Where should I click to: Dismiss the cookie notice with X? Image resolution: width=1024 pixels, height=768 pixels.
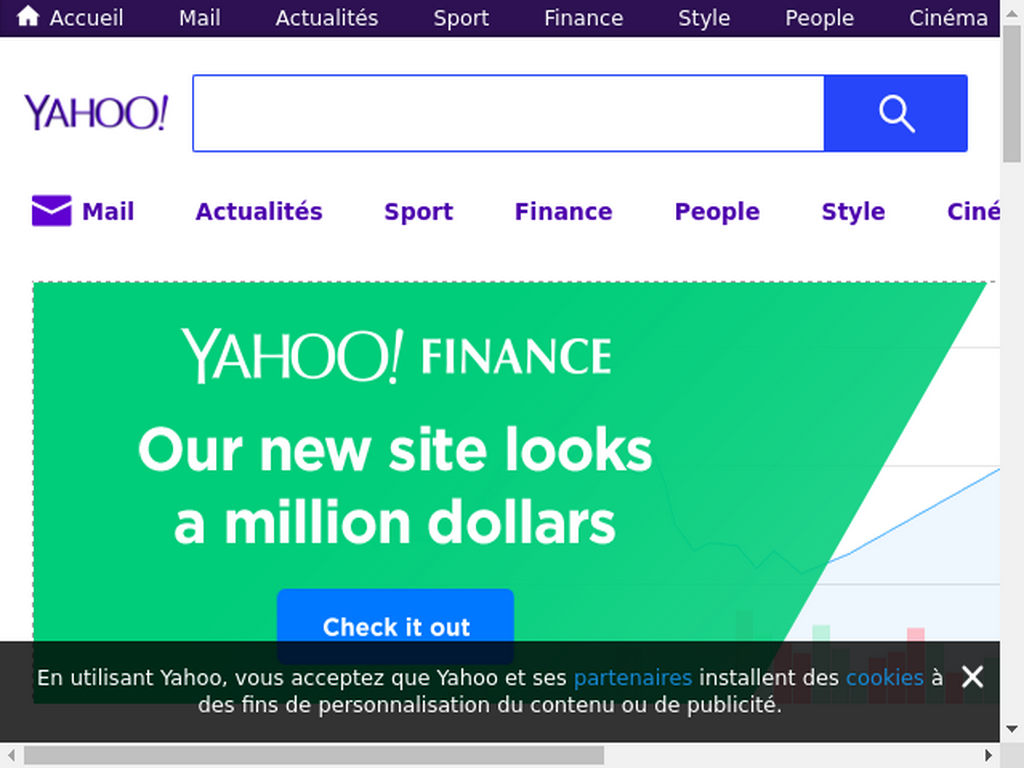972,677
